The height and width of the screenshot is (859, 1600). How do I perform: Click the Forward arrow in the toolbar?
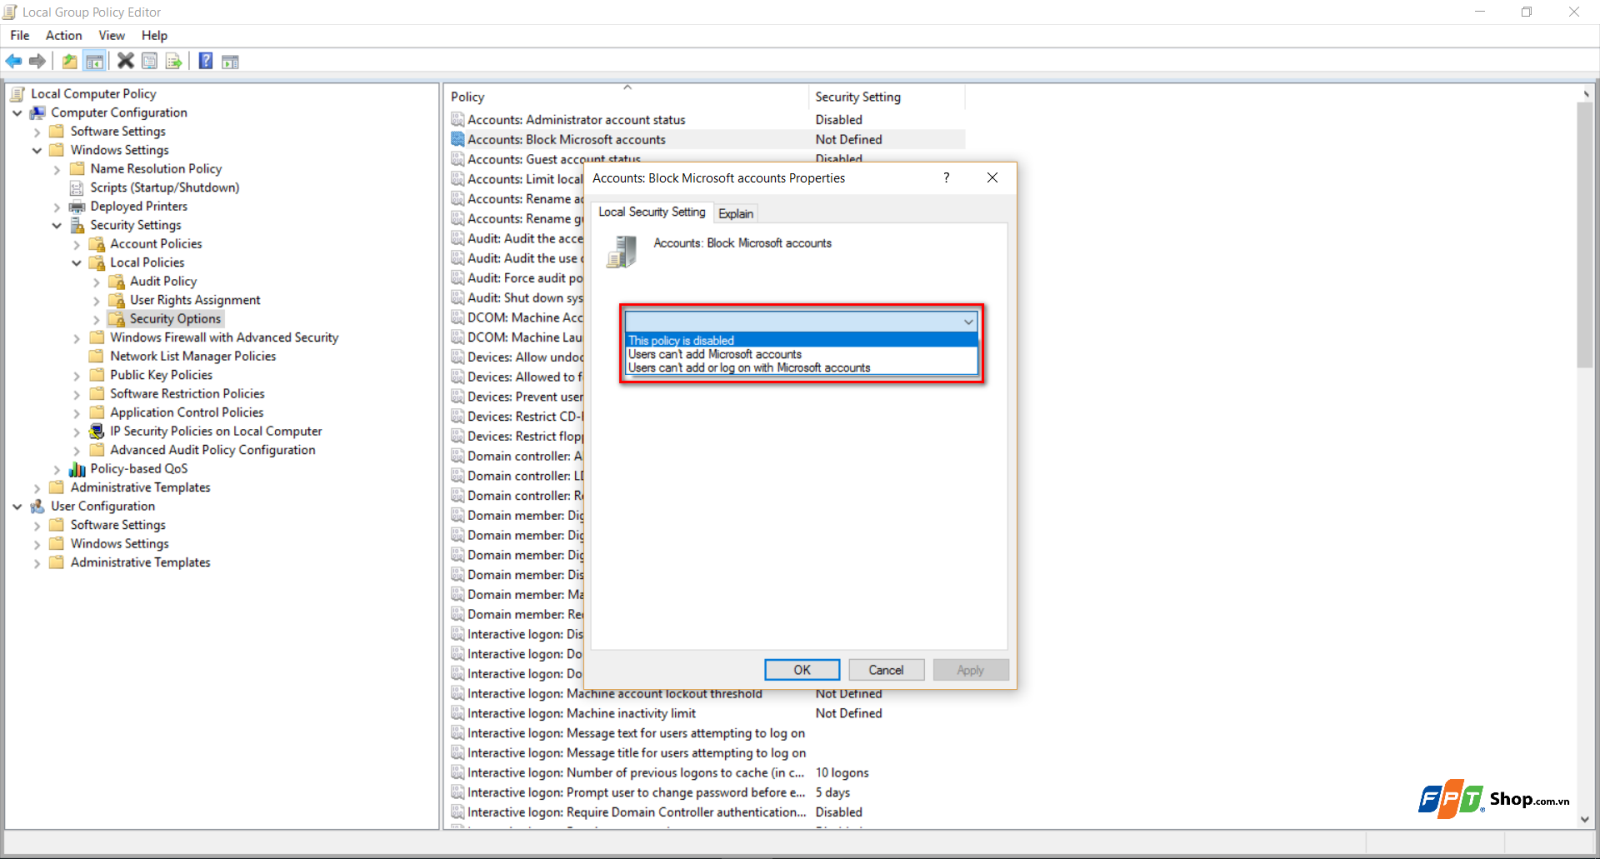(x=38, y=61)
